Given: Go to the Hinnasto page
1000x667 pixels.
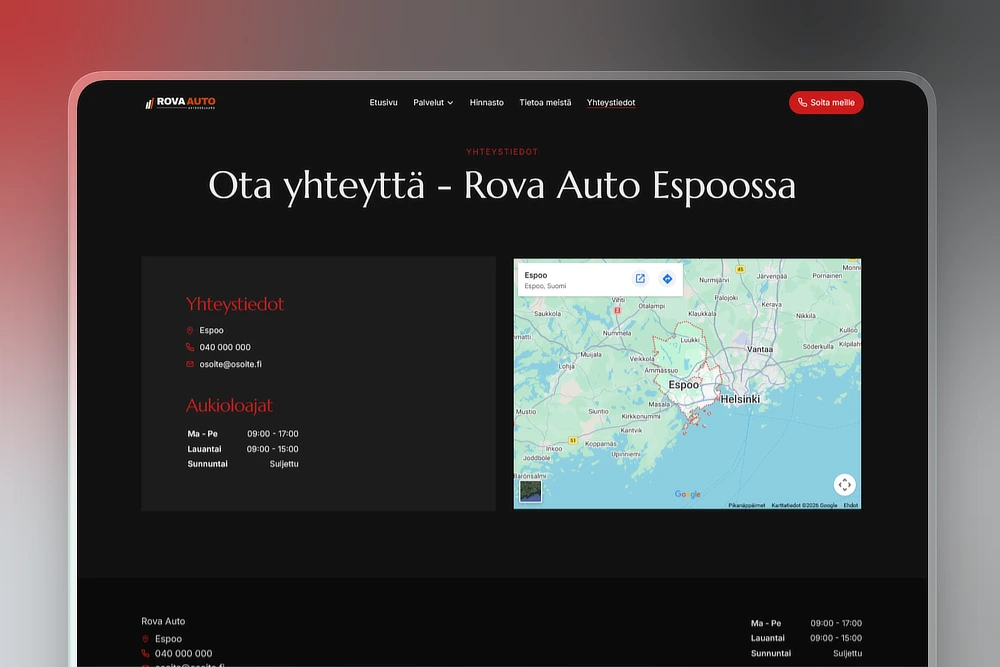Looking at the screenshot, I should (x=487, y=103).
